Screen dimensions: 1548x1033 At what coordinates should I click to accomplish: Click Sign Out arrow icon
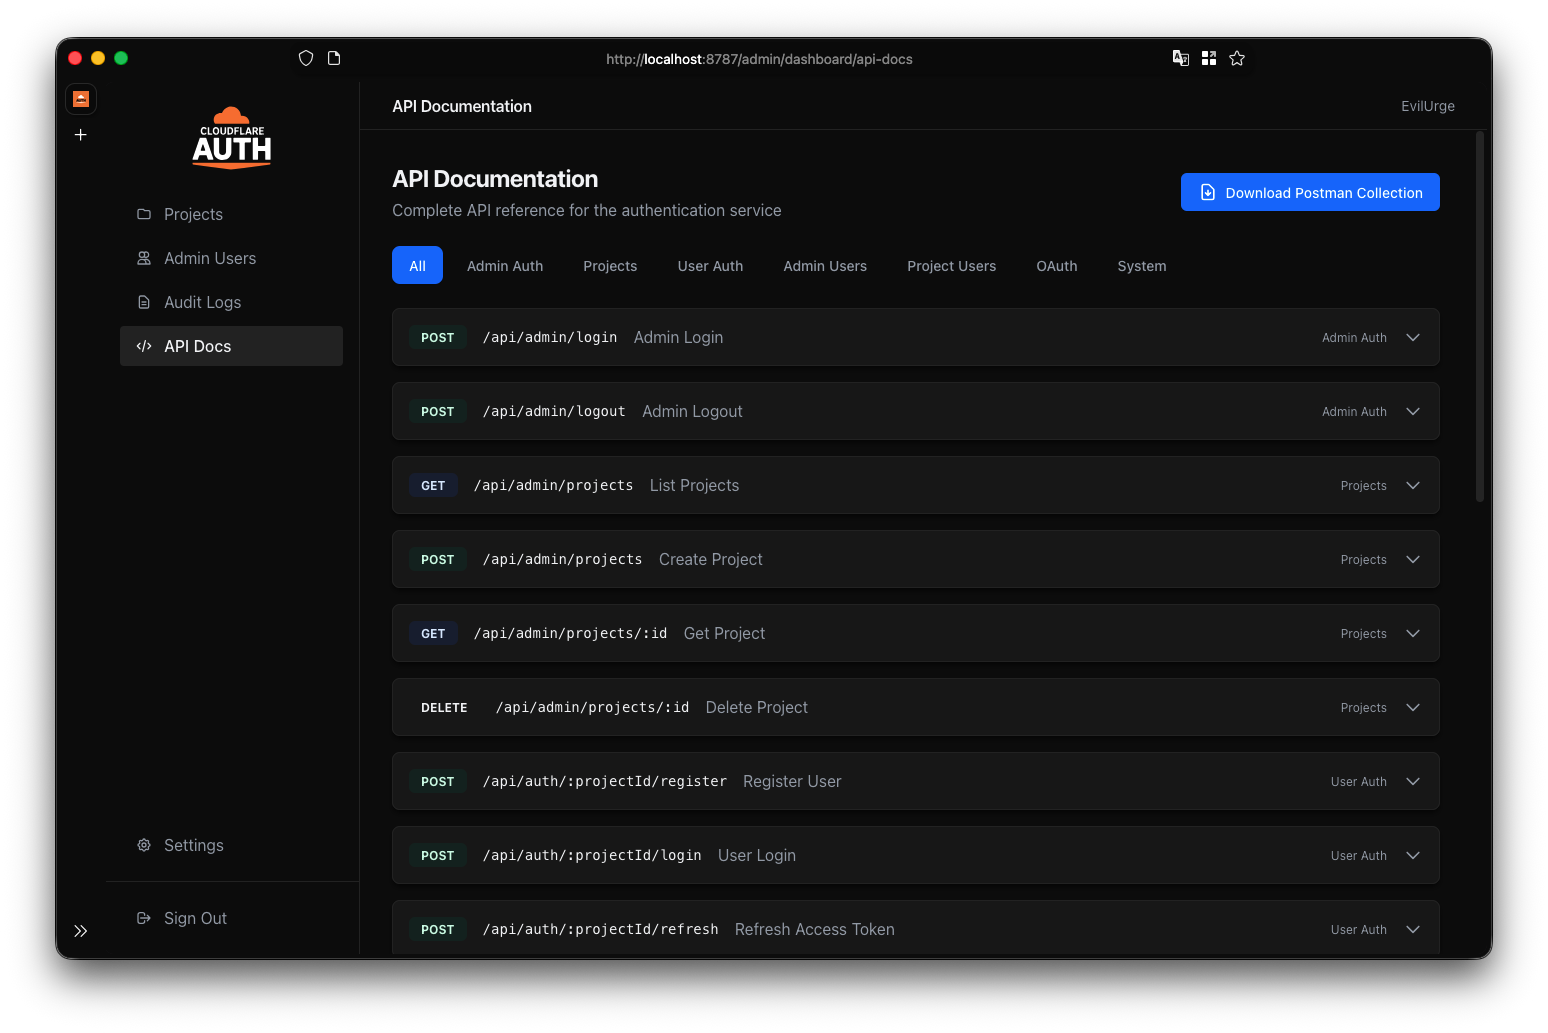(x=144, y=918)
